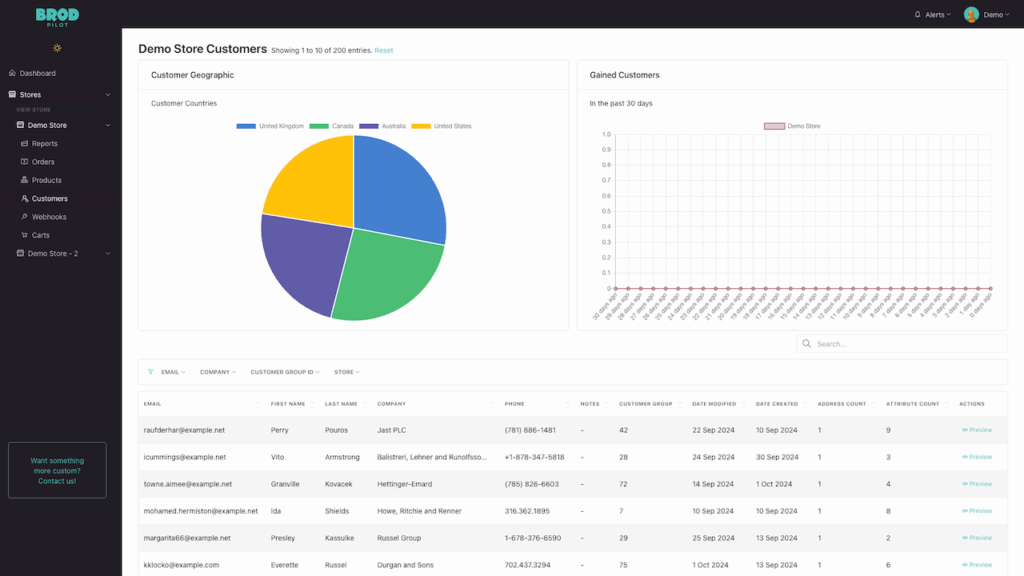
Task: Click the Products icon in sidebar
Action: tap(25, 180)
